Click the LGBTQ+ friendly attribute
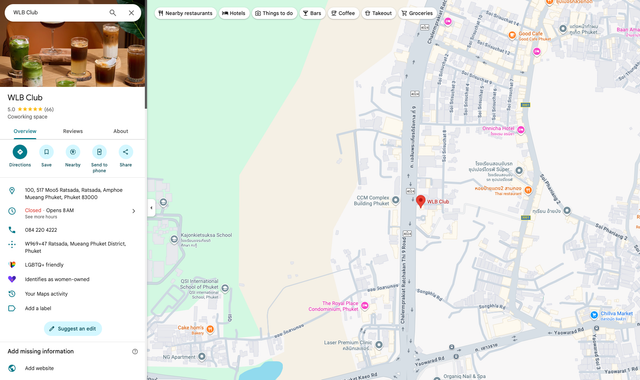Screen dimensions: 640x380 click(44, 265)
